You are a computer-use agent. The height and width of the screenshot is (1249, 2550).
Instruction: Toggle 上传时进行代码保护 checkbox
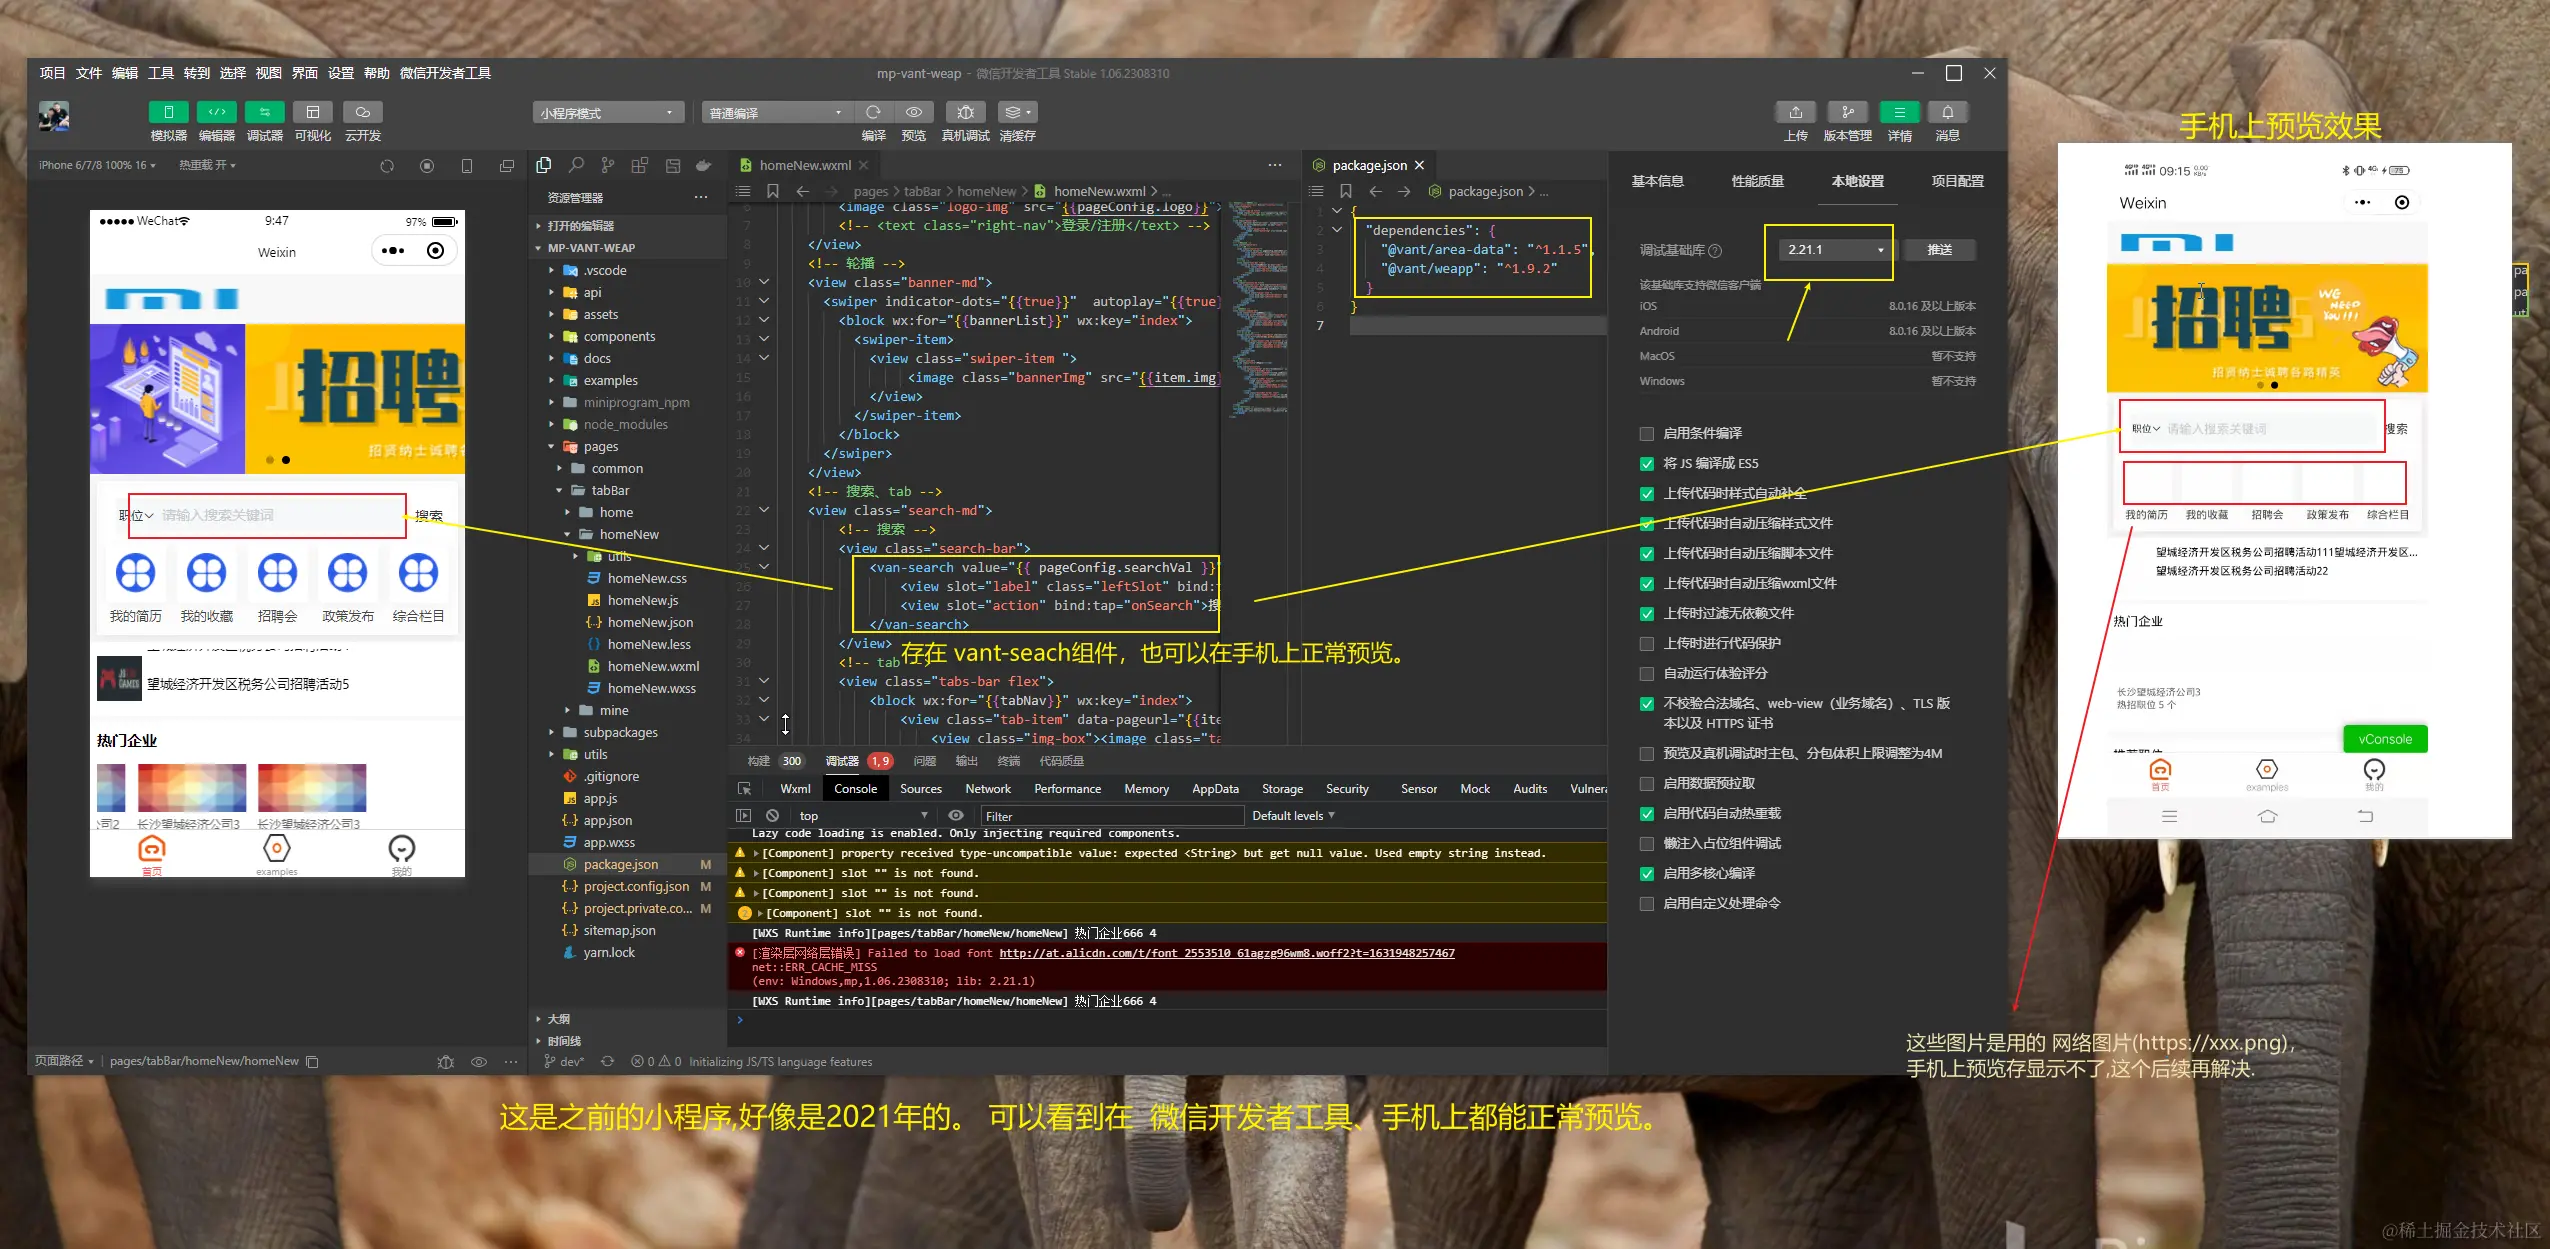click(1646, 643)
